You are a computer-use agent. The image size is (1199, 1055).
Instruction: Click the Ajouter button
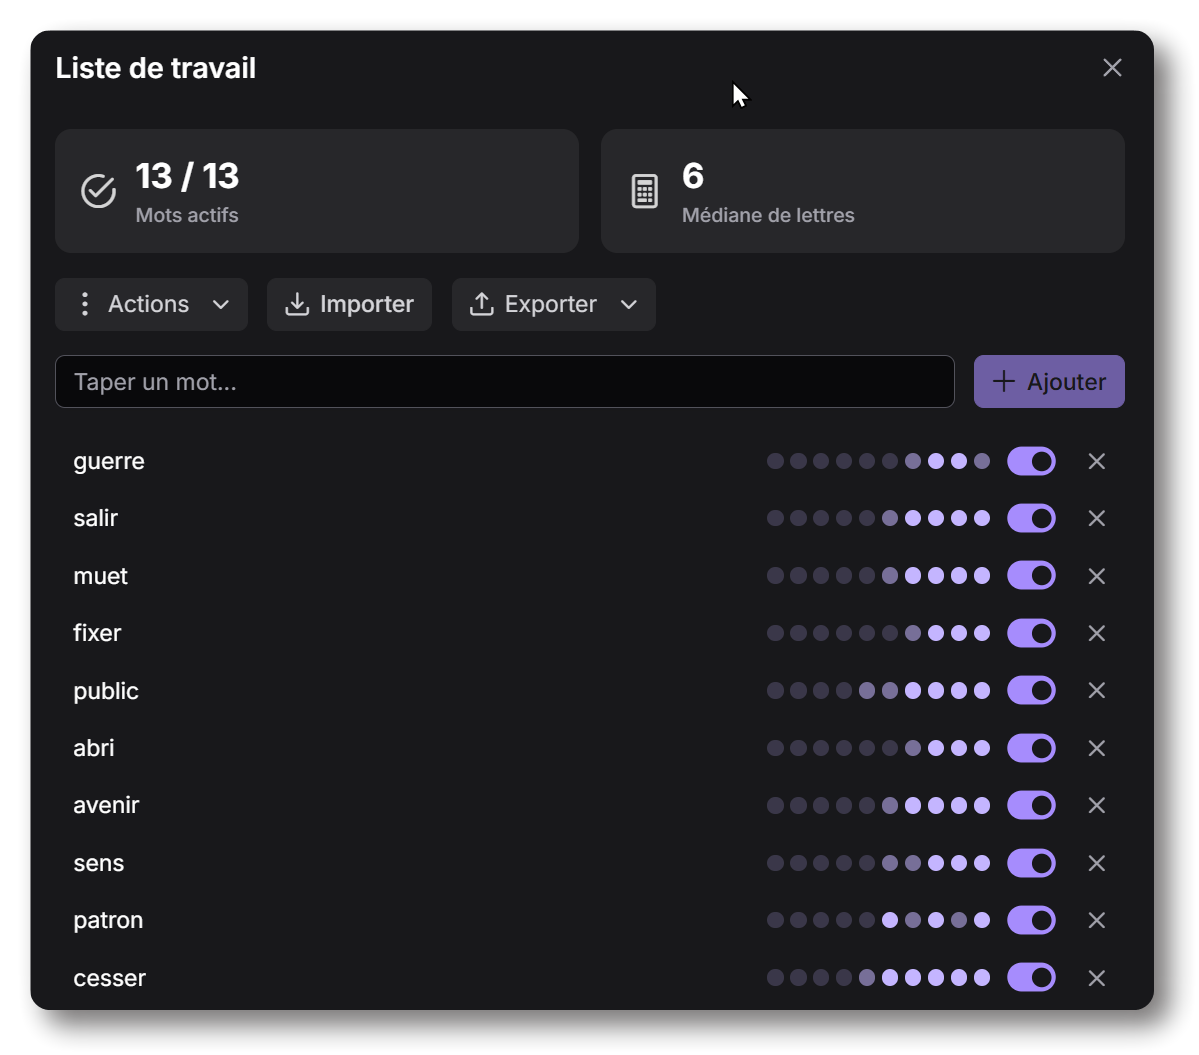coord(1049,382)
